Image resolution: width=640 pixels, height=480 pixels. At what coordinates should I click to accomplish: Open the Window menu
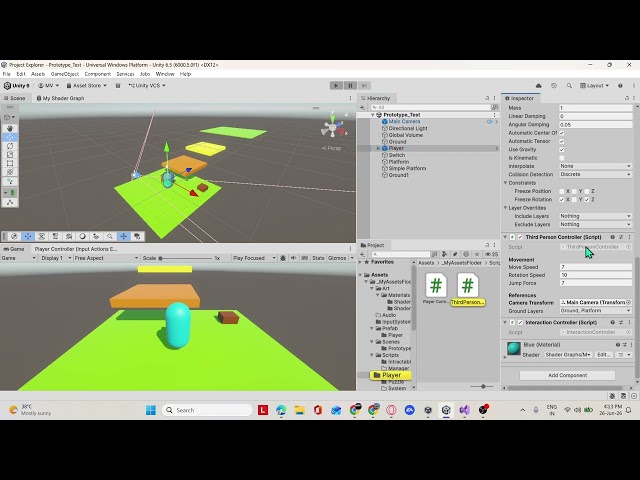click(x=165, y=74)
